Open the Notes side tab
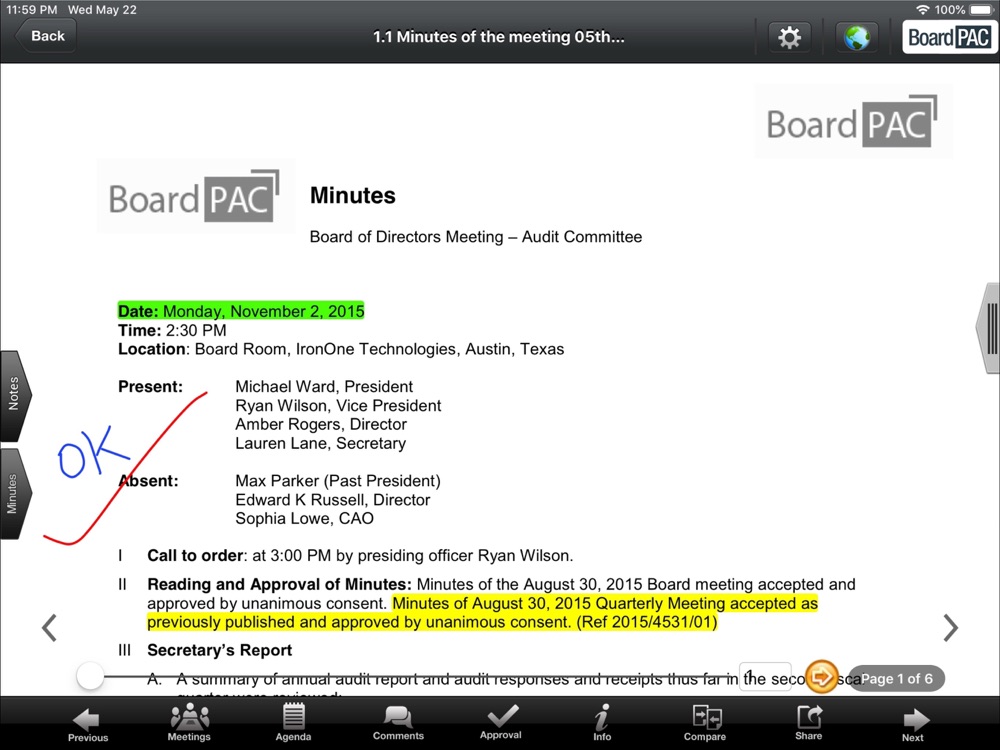 pos(15,394)
